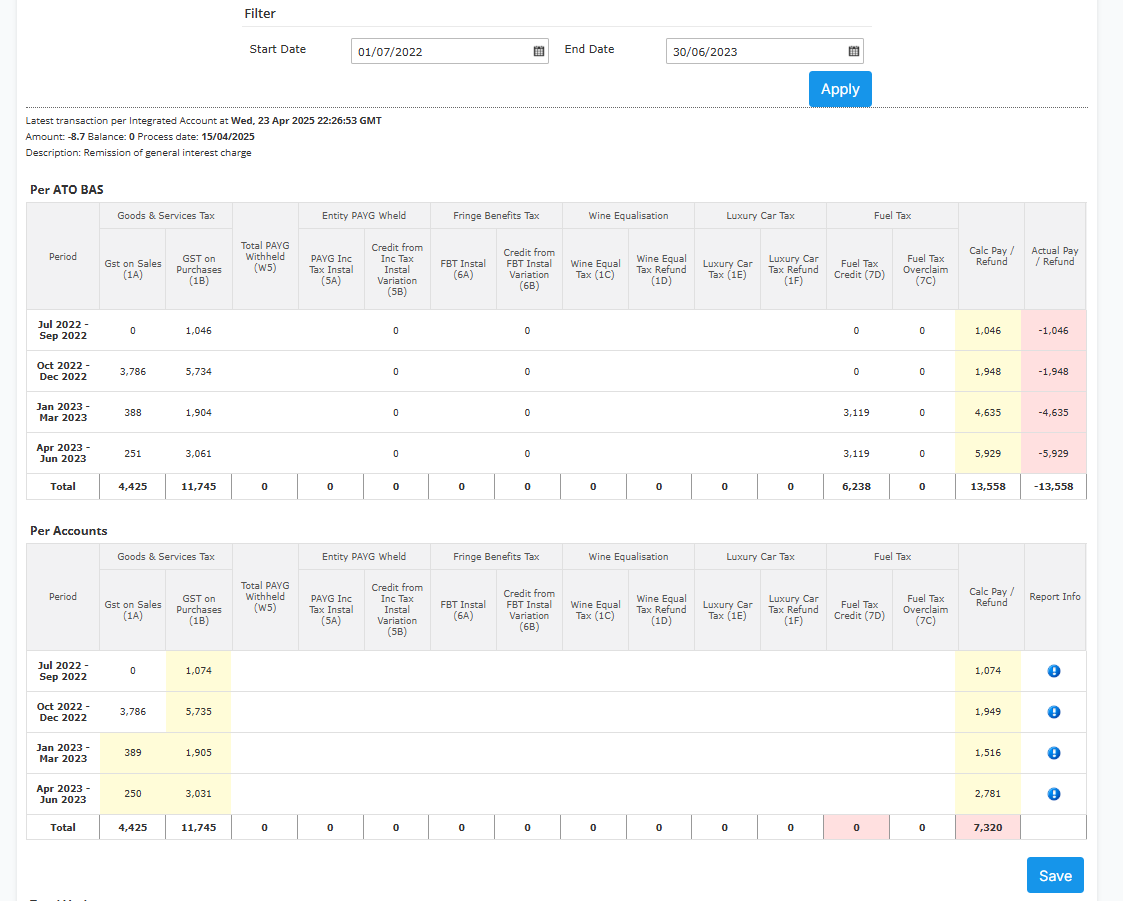Click ATO BAS GST on Purchases 5,734
This screenshot has height=901, width=1123.
click(198, 372)
